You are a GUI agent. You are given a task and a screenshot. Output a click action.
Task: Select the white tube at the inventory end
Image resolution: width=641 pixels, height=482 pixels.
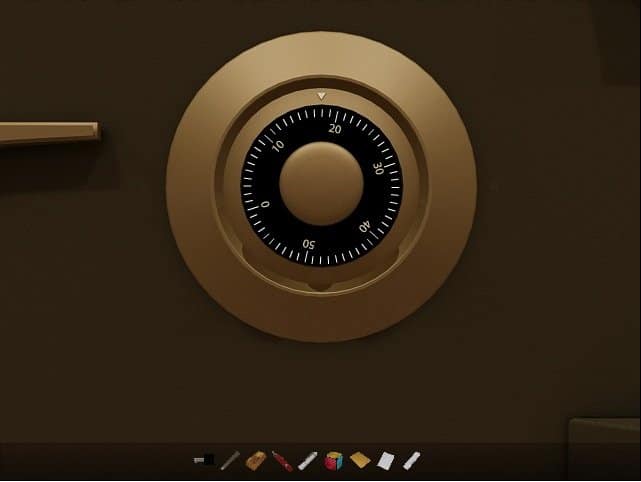[x=412, y=460]
